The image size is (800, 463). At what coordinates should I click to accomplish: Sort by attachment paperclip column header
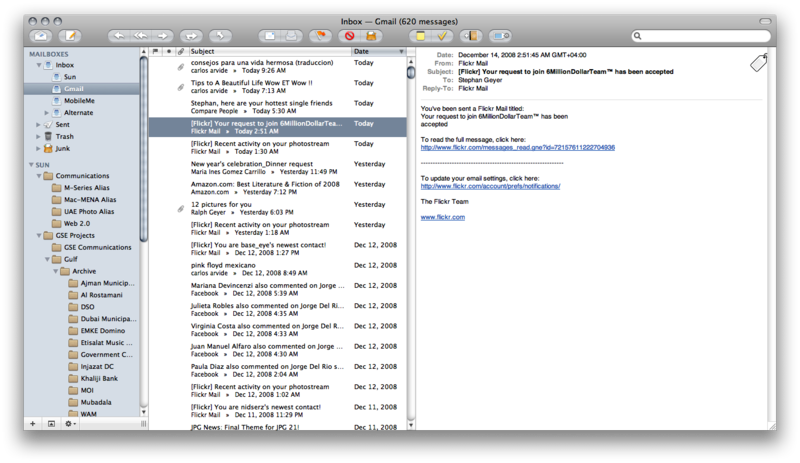pyautogui.click(x=181, y=51)
